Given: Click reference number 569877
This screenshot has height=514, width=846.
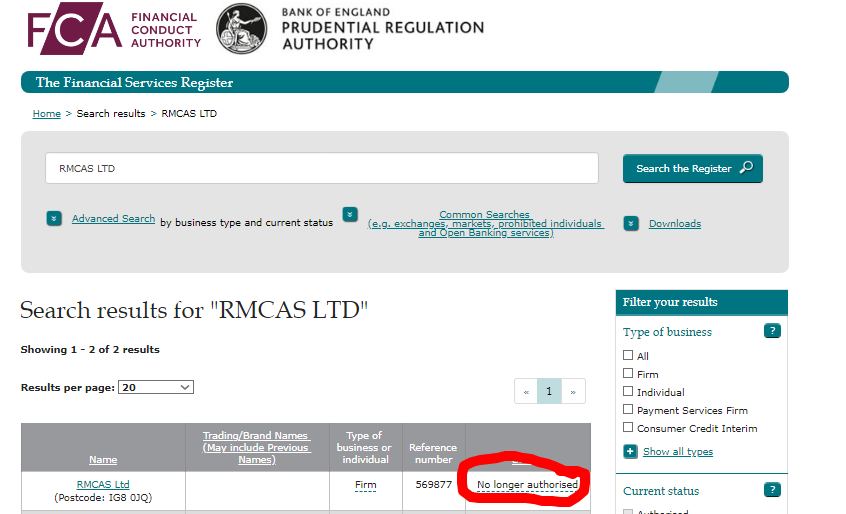Looking at the screenshot, I should 434,484.
